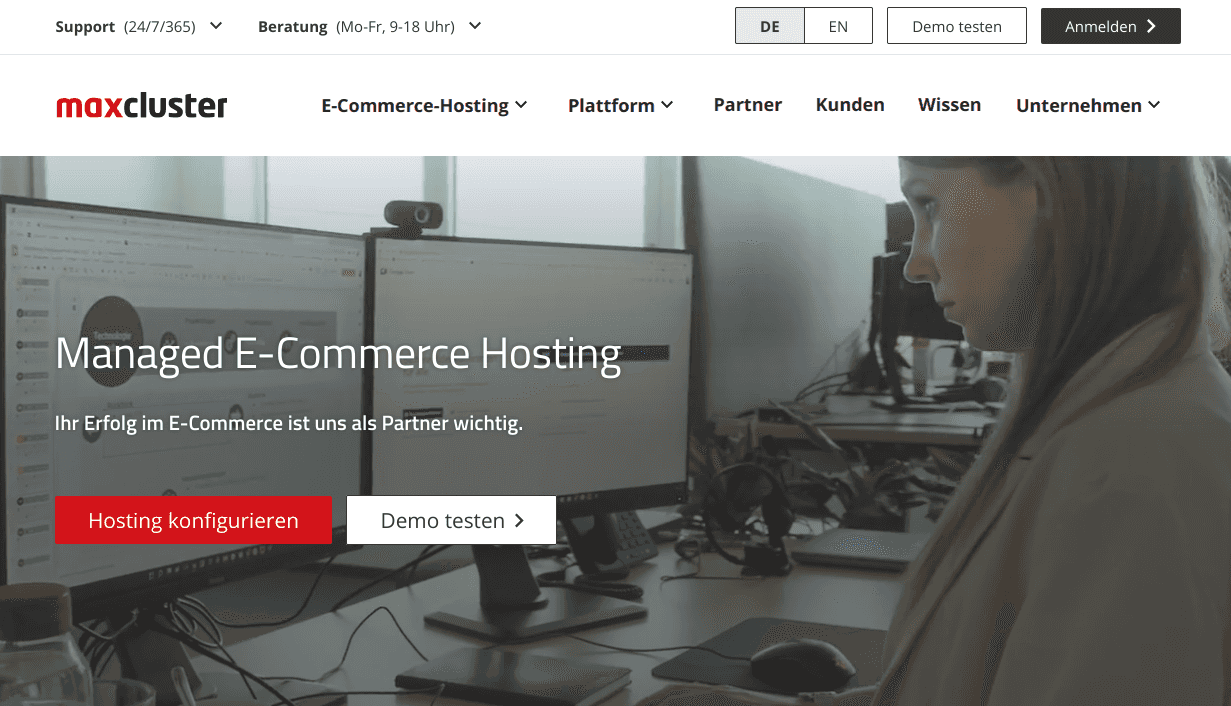Open the Beratung contact dropdown
This screenshot has height=706, width=1231.
point(370,27)
